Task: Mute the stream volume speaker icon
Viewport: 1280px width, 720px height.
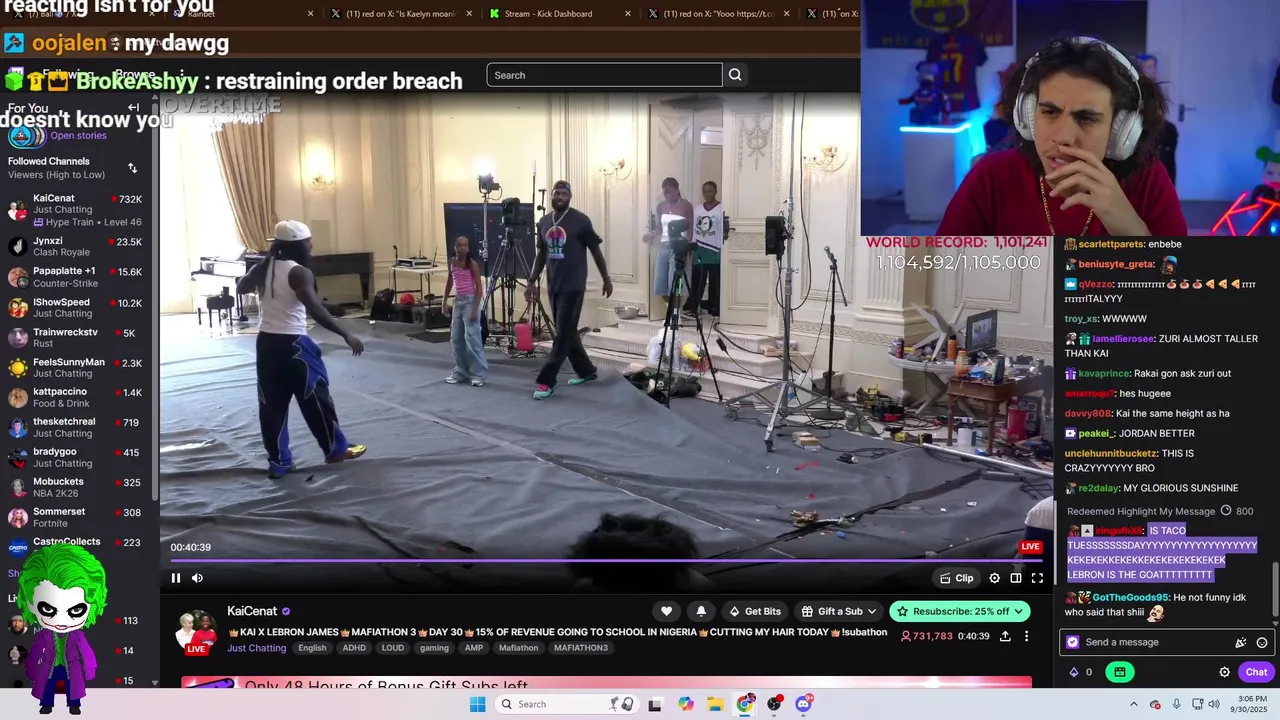Action: click(197, 578)
